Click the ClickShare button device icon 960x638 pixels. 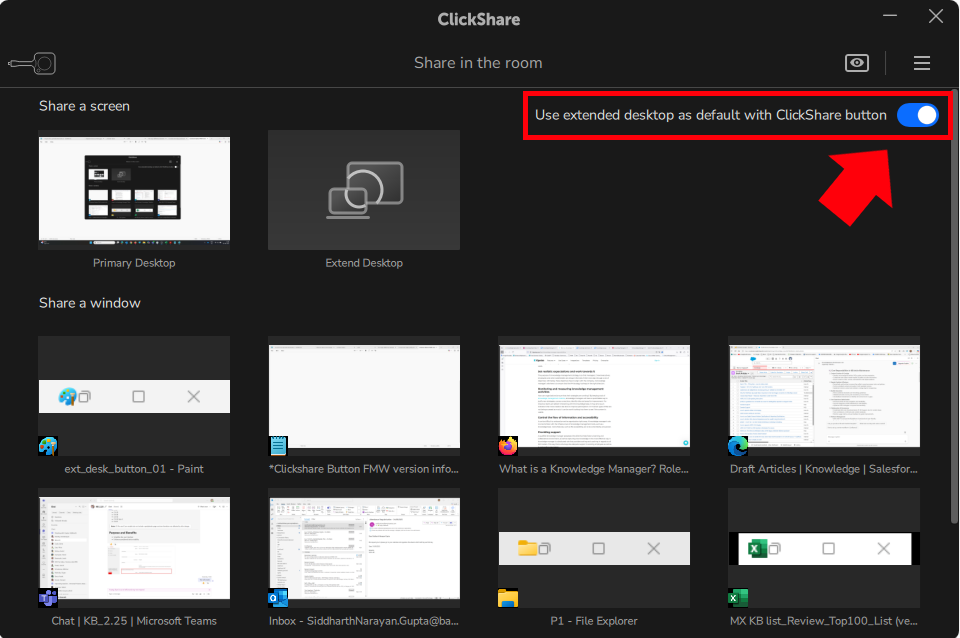pyautogui.click(x=32, y=64)
